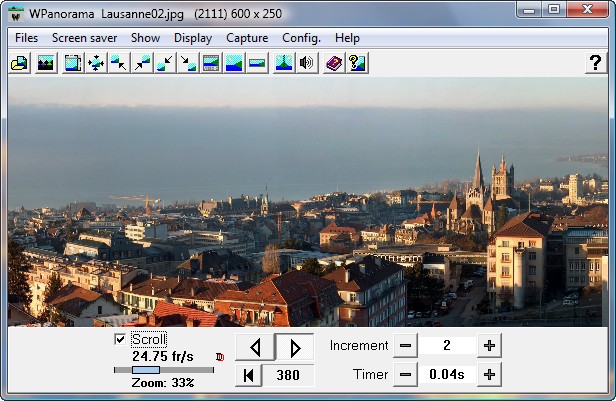The height and width of the screenshot is (401, 616).
Task: Click the full-size landscape image icon
Action: pos(234,63)
